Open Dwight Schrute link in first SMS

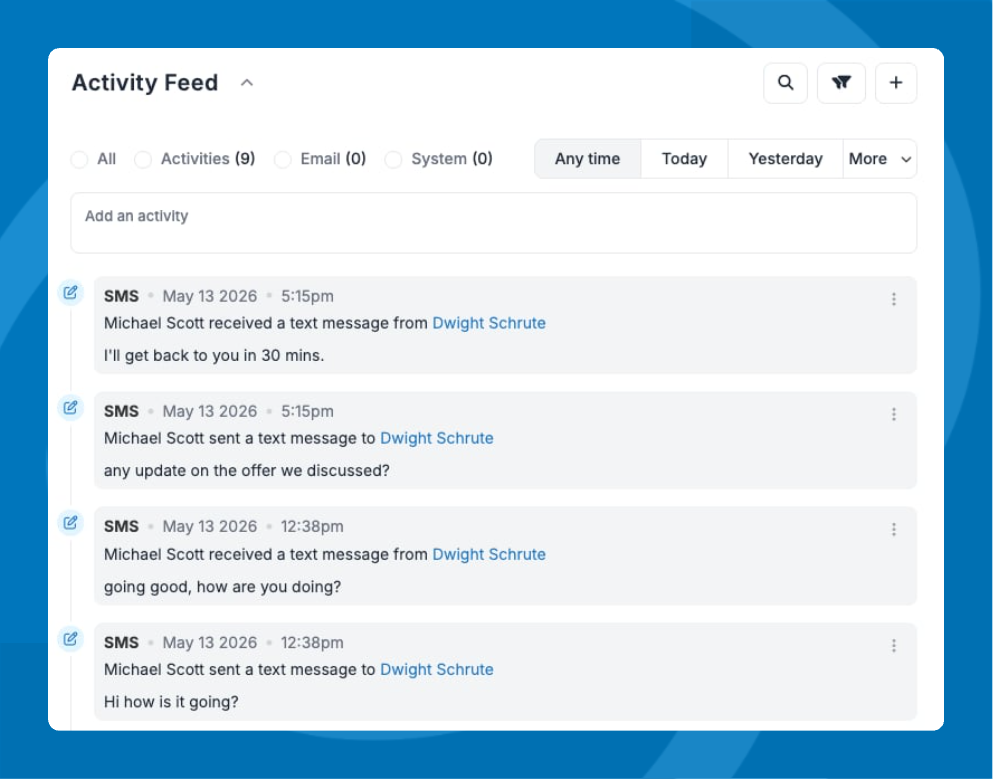point(489,323)
